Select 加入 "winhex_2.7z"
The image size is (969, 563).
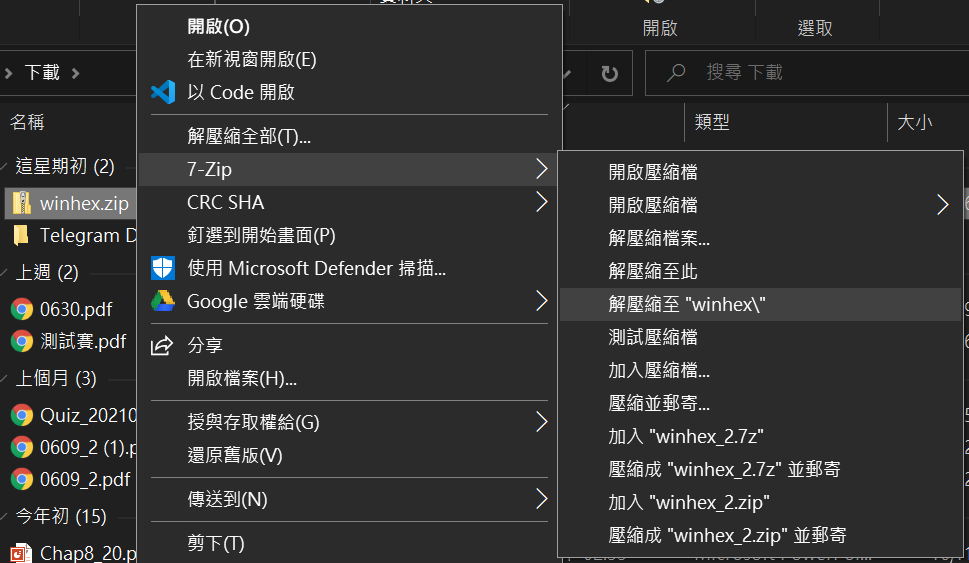click(761, 436)
